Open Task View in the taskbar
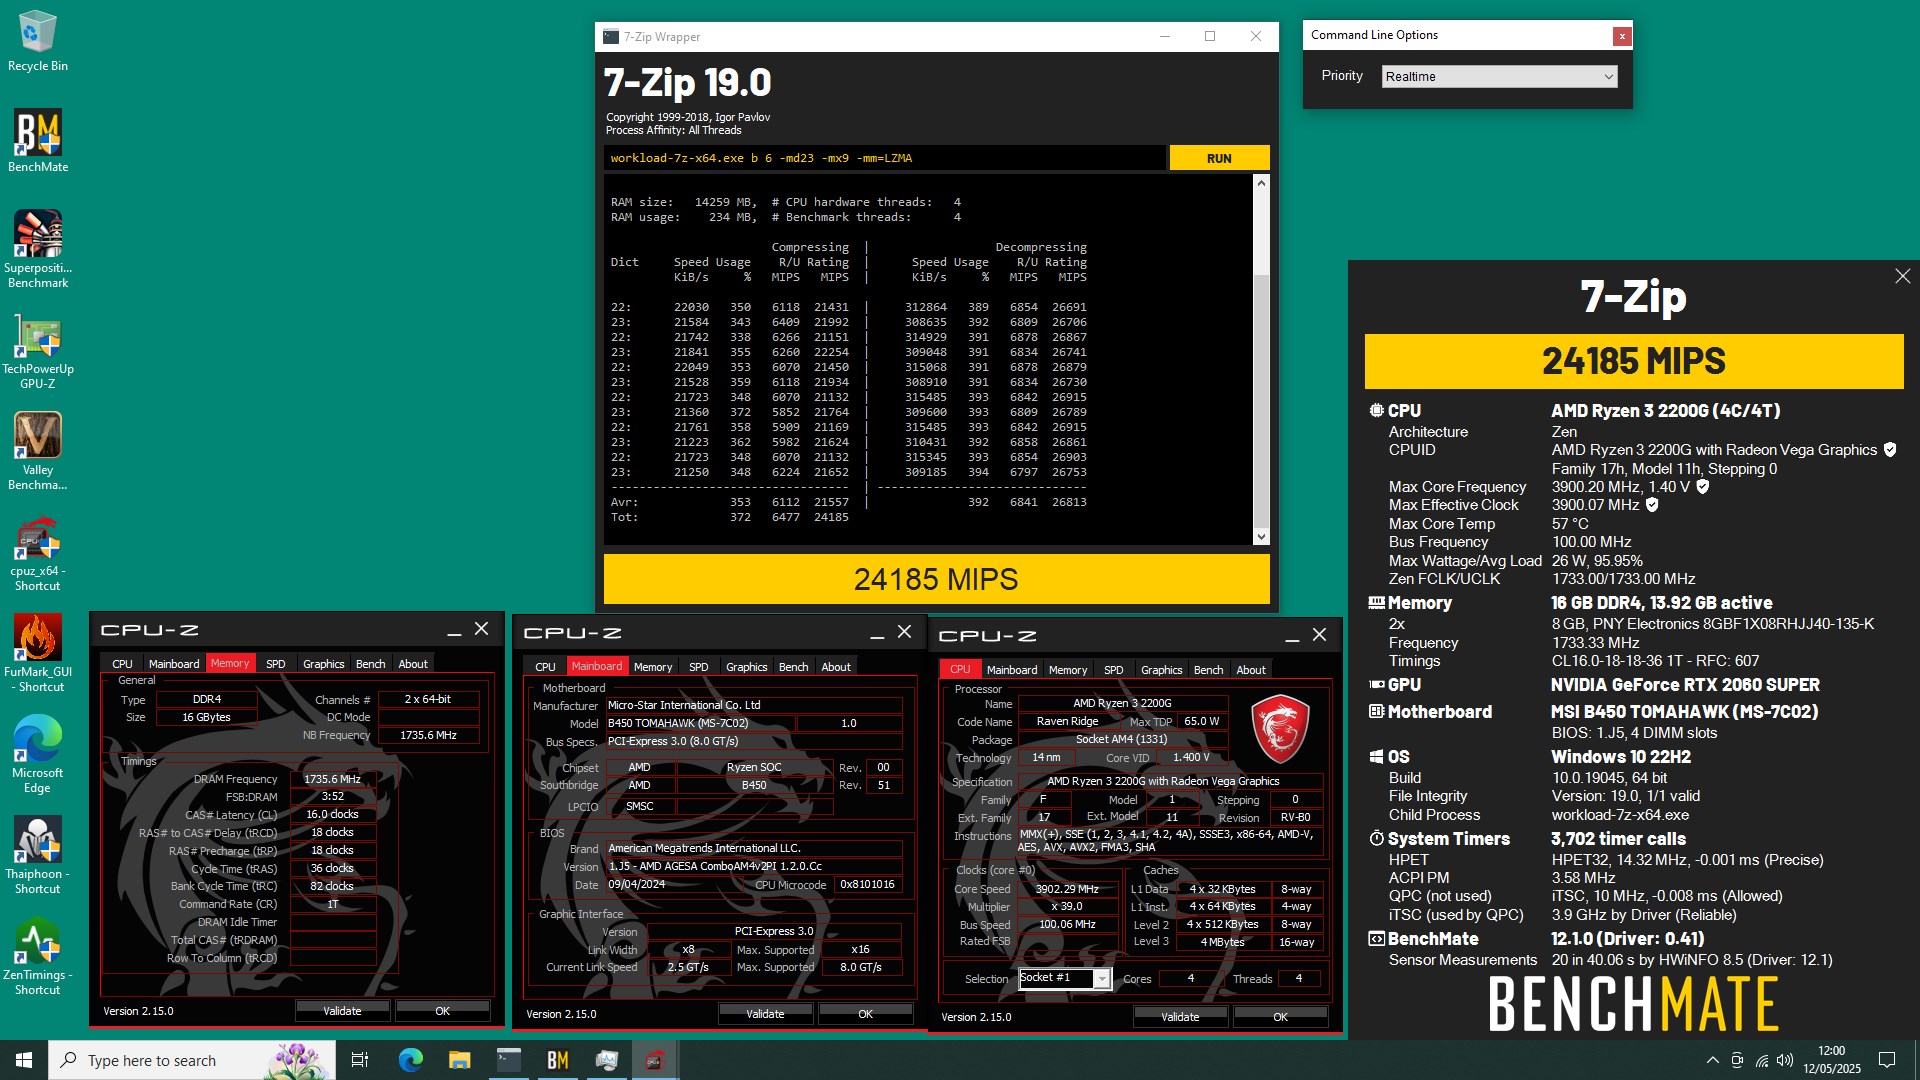This screenshot has height=1080, width=1920. click(x=360, y=1060)
